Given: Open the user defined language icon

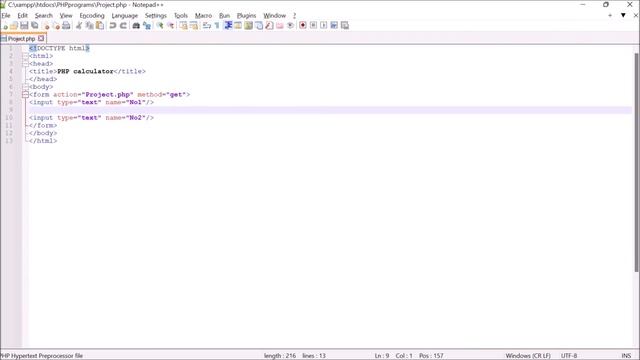Looking at the screenshot, I should (x=238, y=26).
